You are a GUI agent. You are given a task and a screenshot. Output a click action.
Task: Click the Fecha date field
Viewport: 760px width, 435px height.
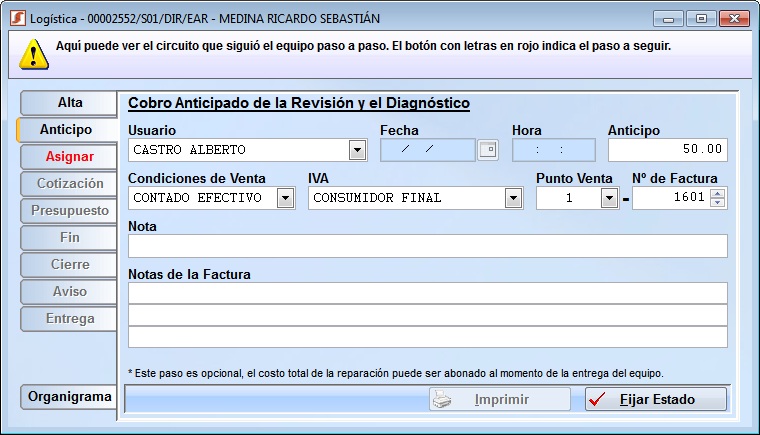(x=427, y=150)
